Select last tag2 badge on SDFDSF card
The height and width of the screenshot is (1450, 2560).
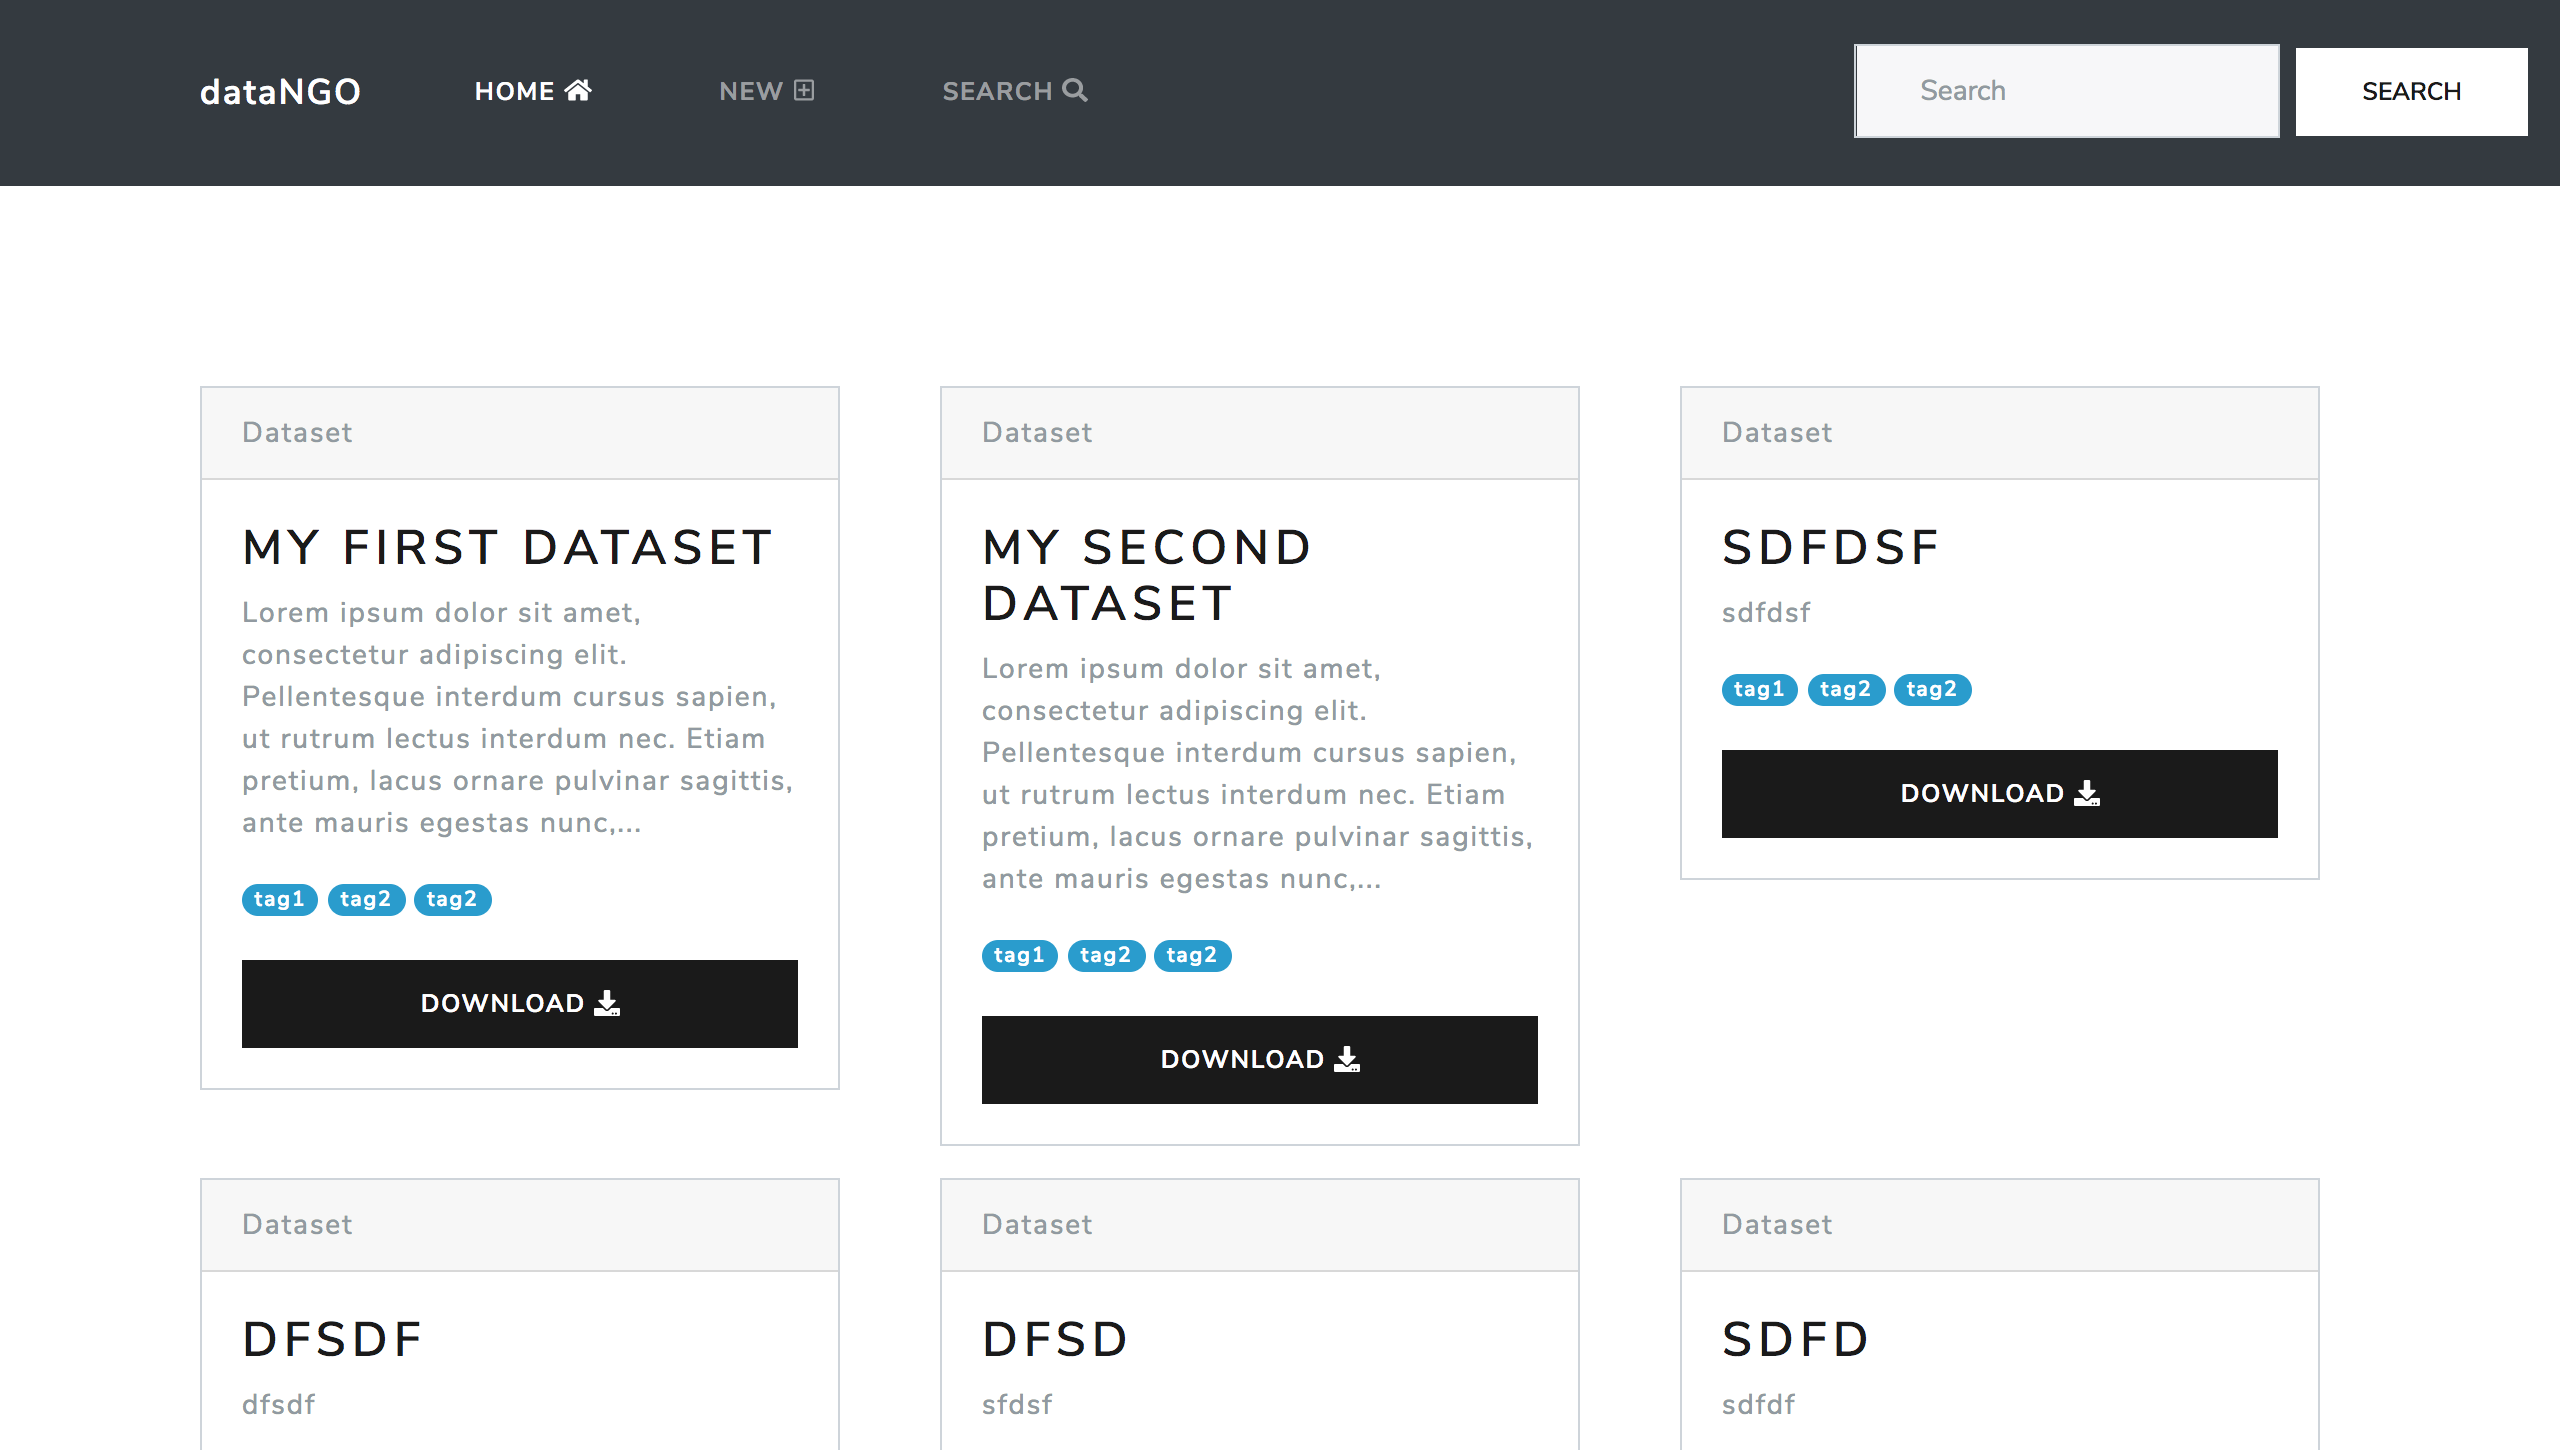(1931, 689)
